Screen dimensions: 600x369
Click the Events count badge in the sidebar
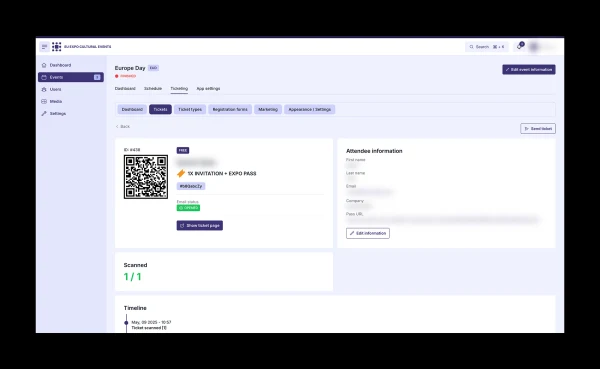97,77
